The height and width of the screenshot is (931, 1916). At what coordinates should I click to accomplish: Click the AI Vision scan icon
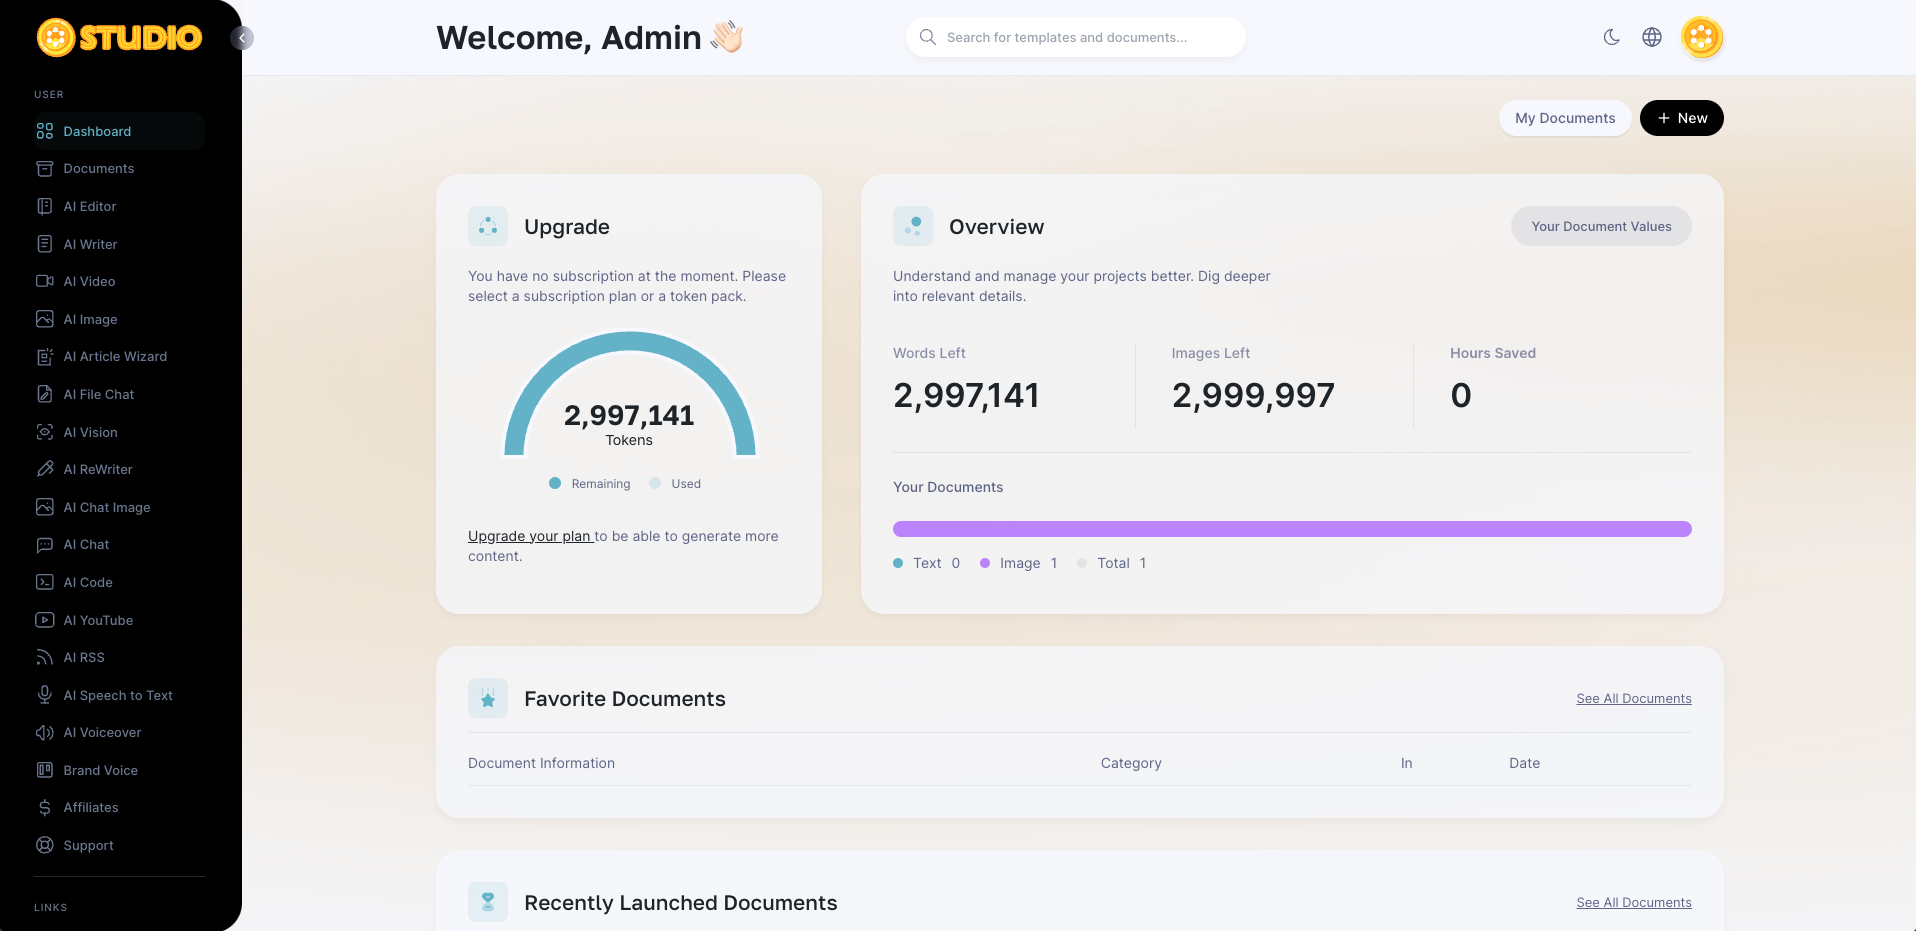[45, 432]
